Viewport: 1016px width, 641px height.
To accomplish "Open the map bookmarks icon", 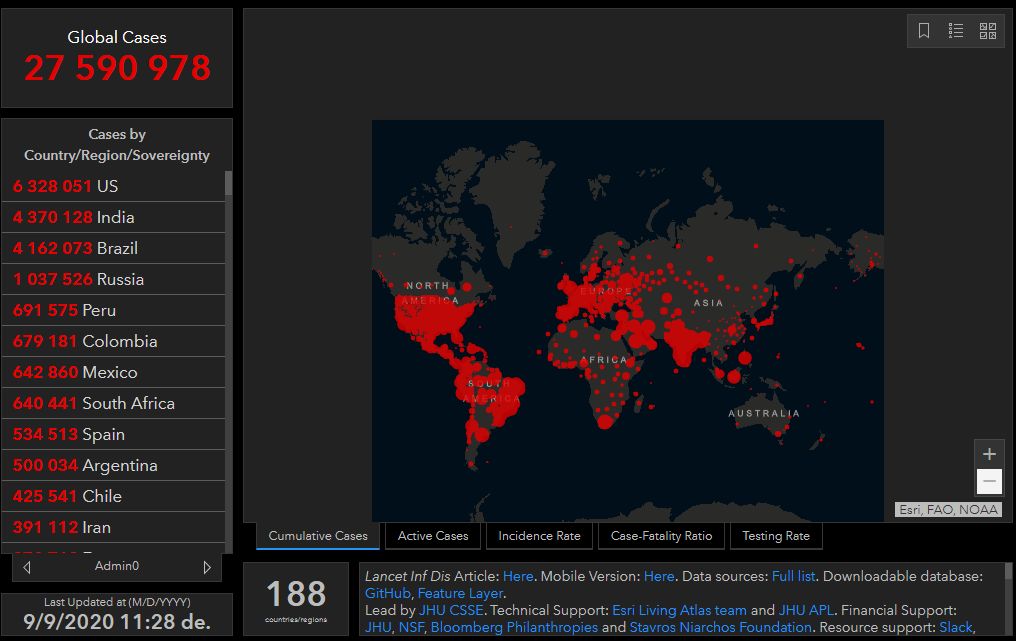I will 924,31.
